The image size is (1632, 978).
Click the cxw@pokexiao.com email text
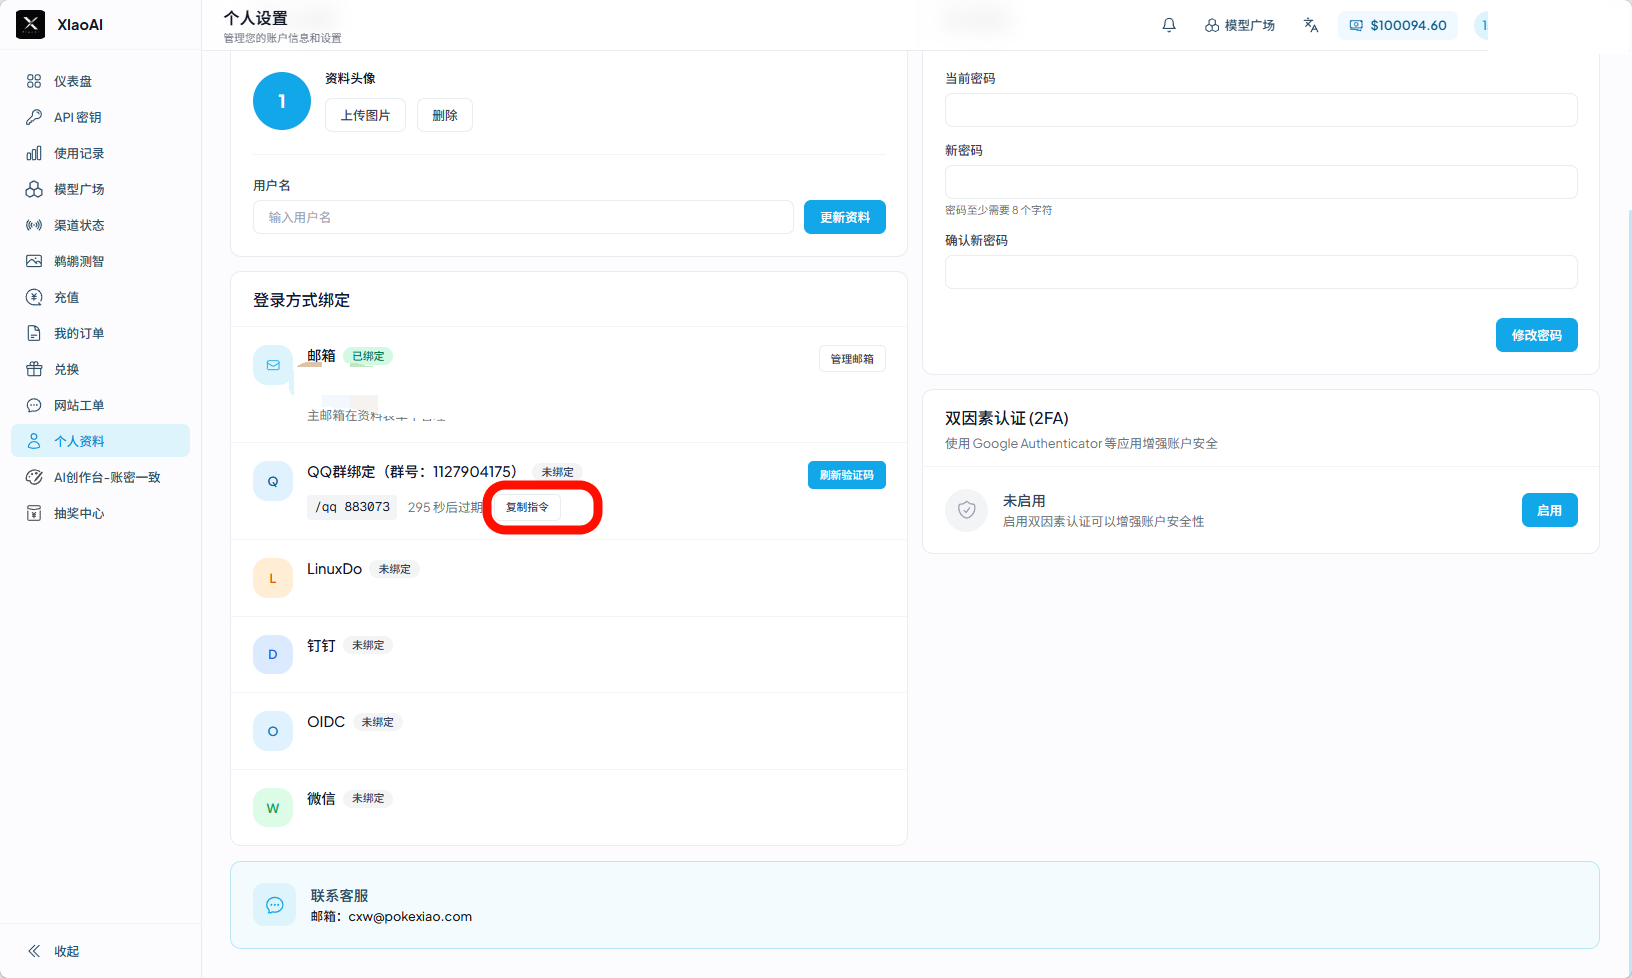coord(410,917)
